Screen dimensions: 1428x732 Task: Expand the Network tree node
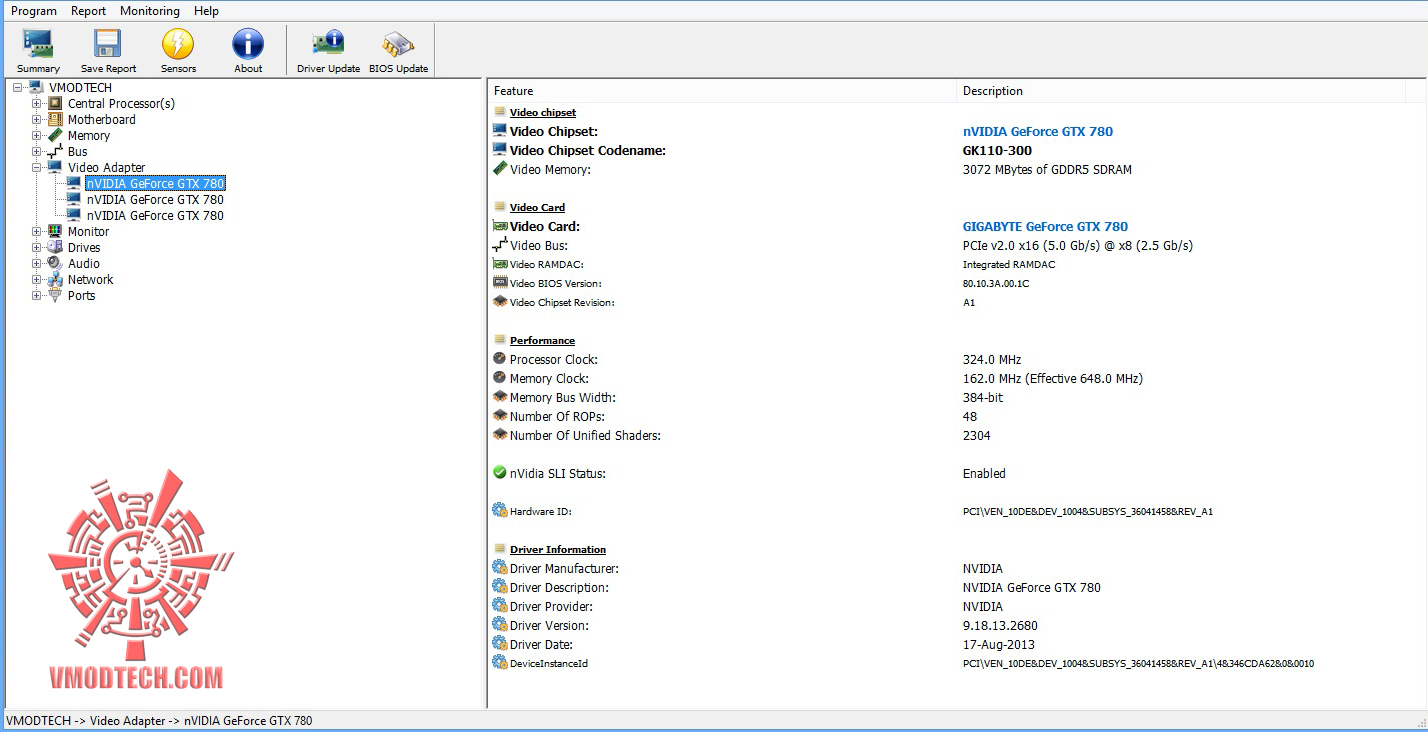click(x=37, y=280)
